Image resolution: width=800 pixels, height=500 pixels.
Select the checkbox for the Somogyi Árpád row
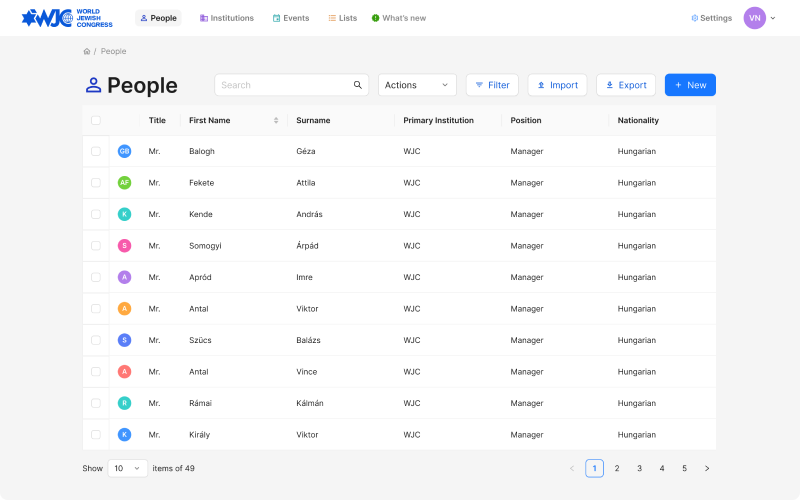pos(96,246)
